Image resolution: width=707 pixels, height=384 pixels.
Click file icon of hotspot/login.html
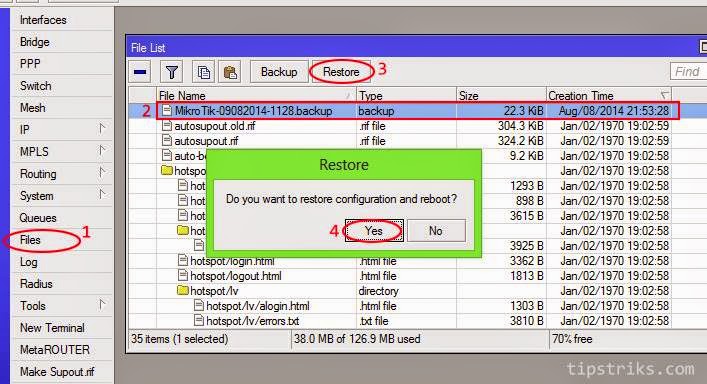pyautogui.click(x=183, y=260)
